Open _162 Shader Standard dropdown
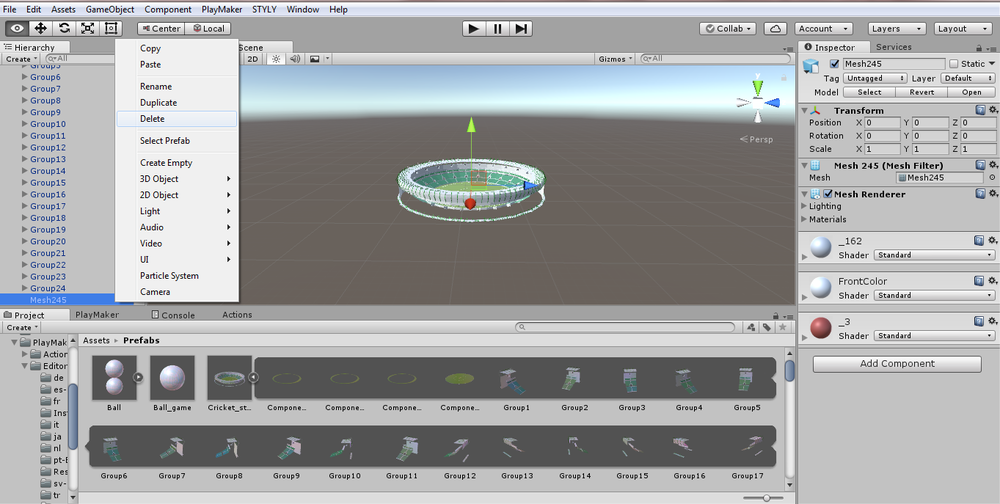The height and width of the screenshot is (504, 1000). (x=934, y=255)
